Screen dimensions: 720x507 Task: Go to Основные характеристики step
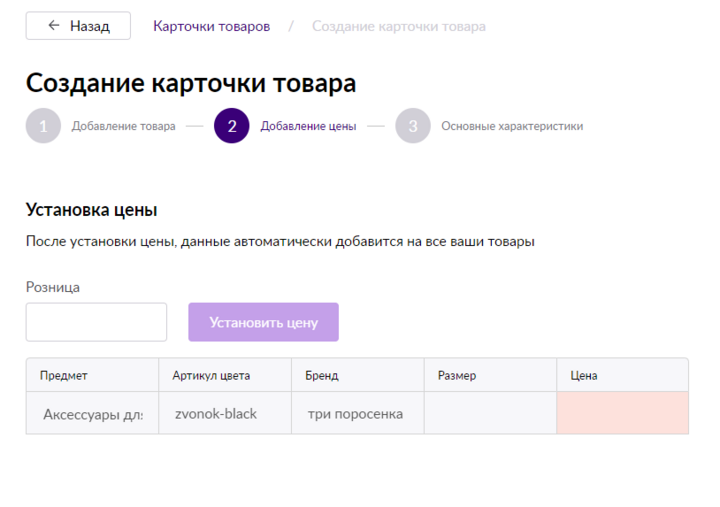(512, 126)
